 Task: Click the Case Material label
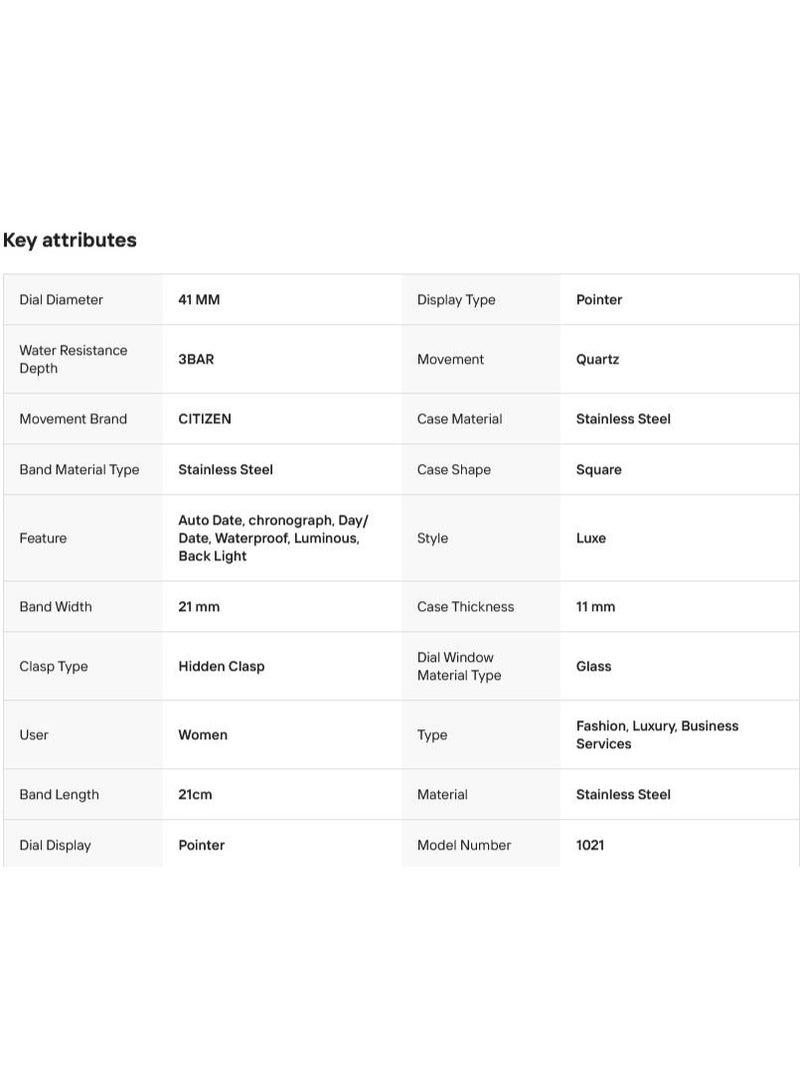(x=459, y=419)
